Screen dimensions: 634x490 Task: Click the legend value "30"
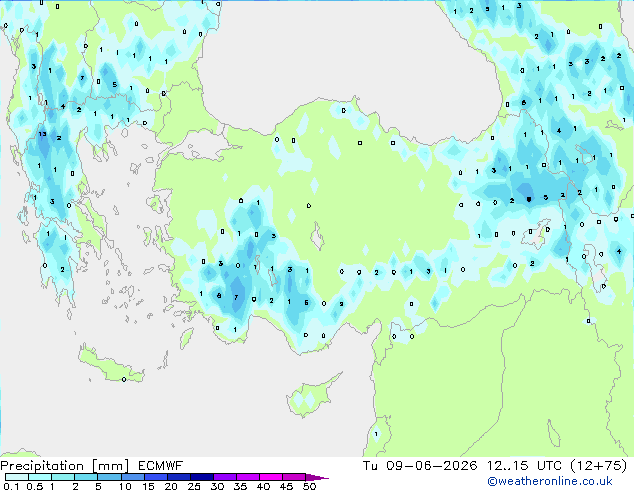tap(217, 486)
